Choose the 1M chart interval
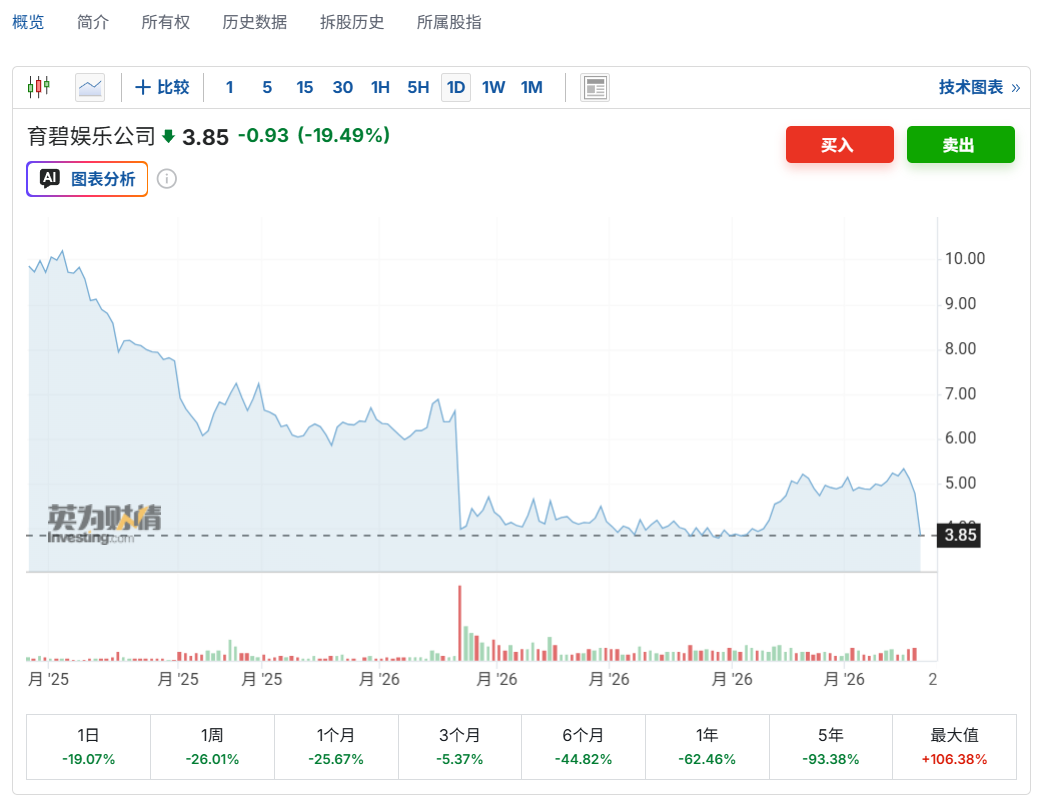This screenshot has width=1044, height=810. 531,87
